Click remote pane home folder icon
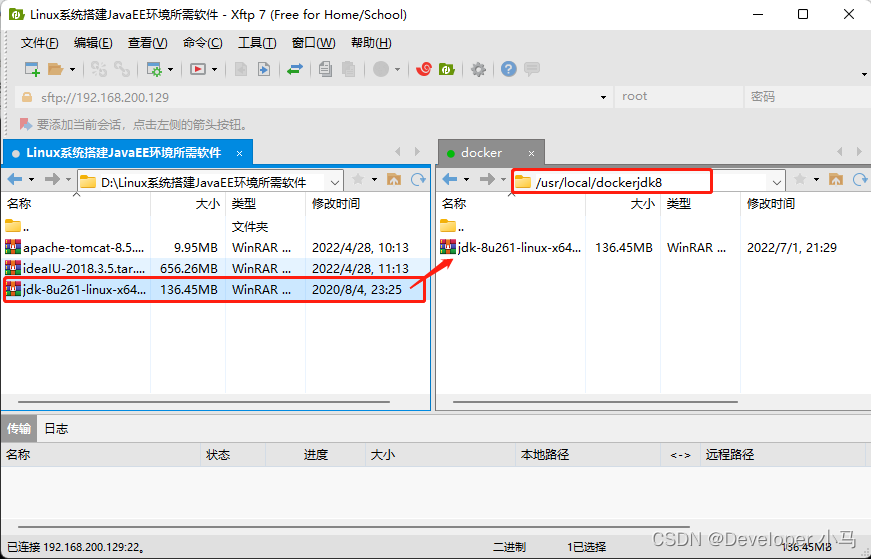Screen dimensions: 871x559 click(x=835, y=179)
